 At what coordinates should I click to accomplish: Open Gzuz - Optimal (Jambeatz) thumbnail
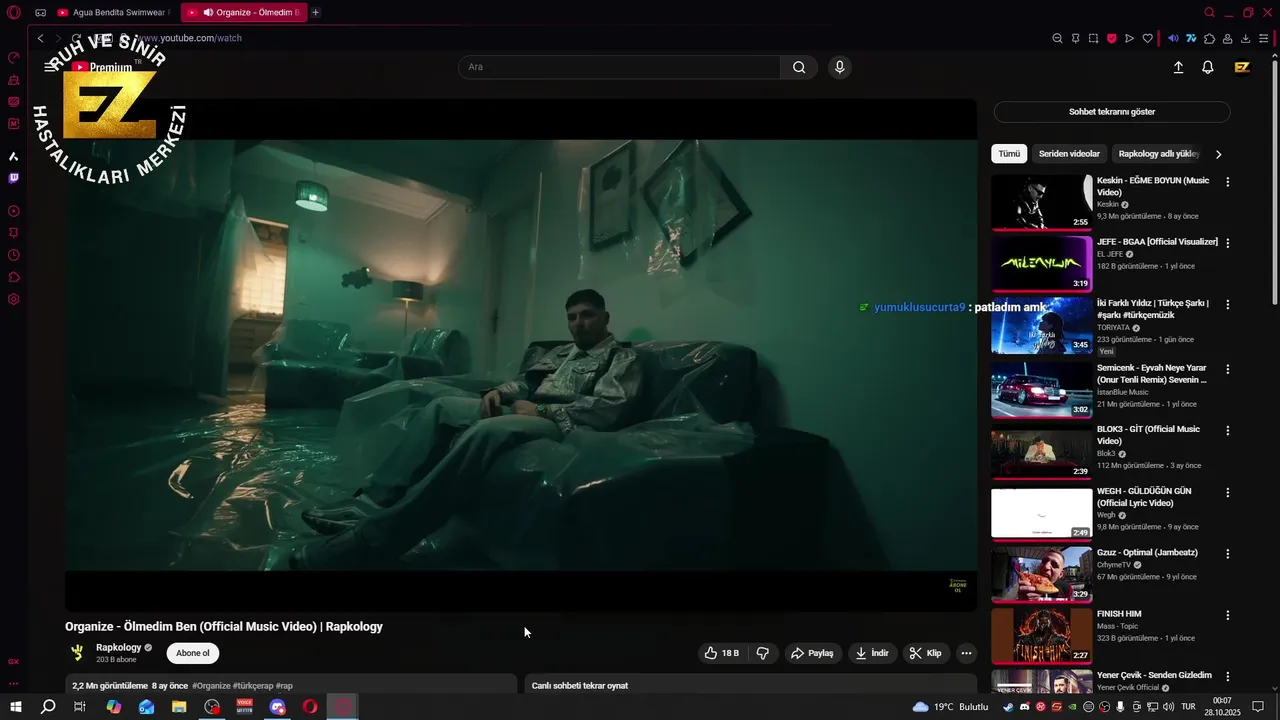pyautogui.click(x=1042, y=574)
